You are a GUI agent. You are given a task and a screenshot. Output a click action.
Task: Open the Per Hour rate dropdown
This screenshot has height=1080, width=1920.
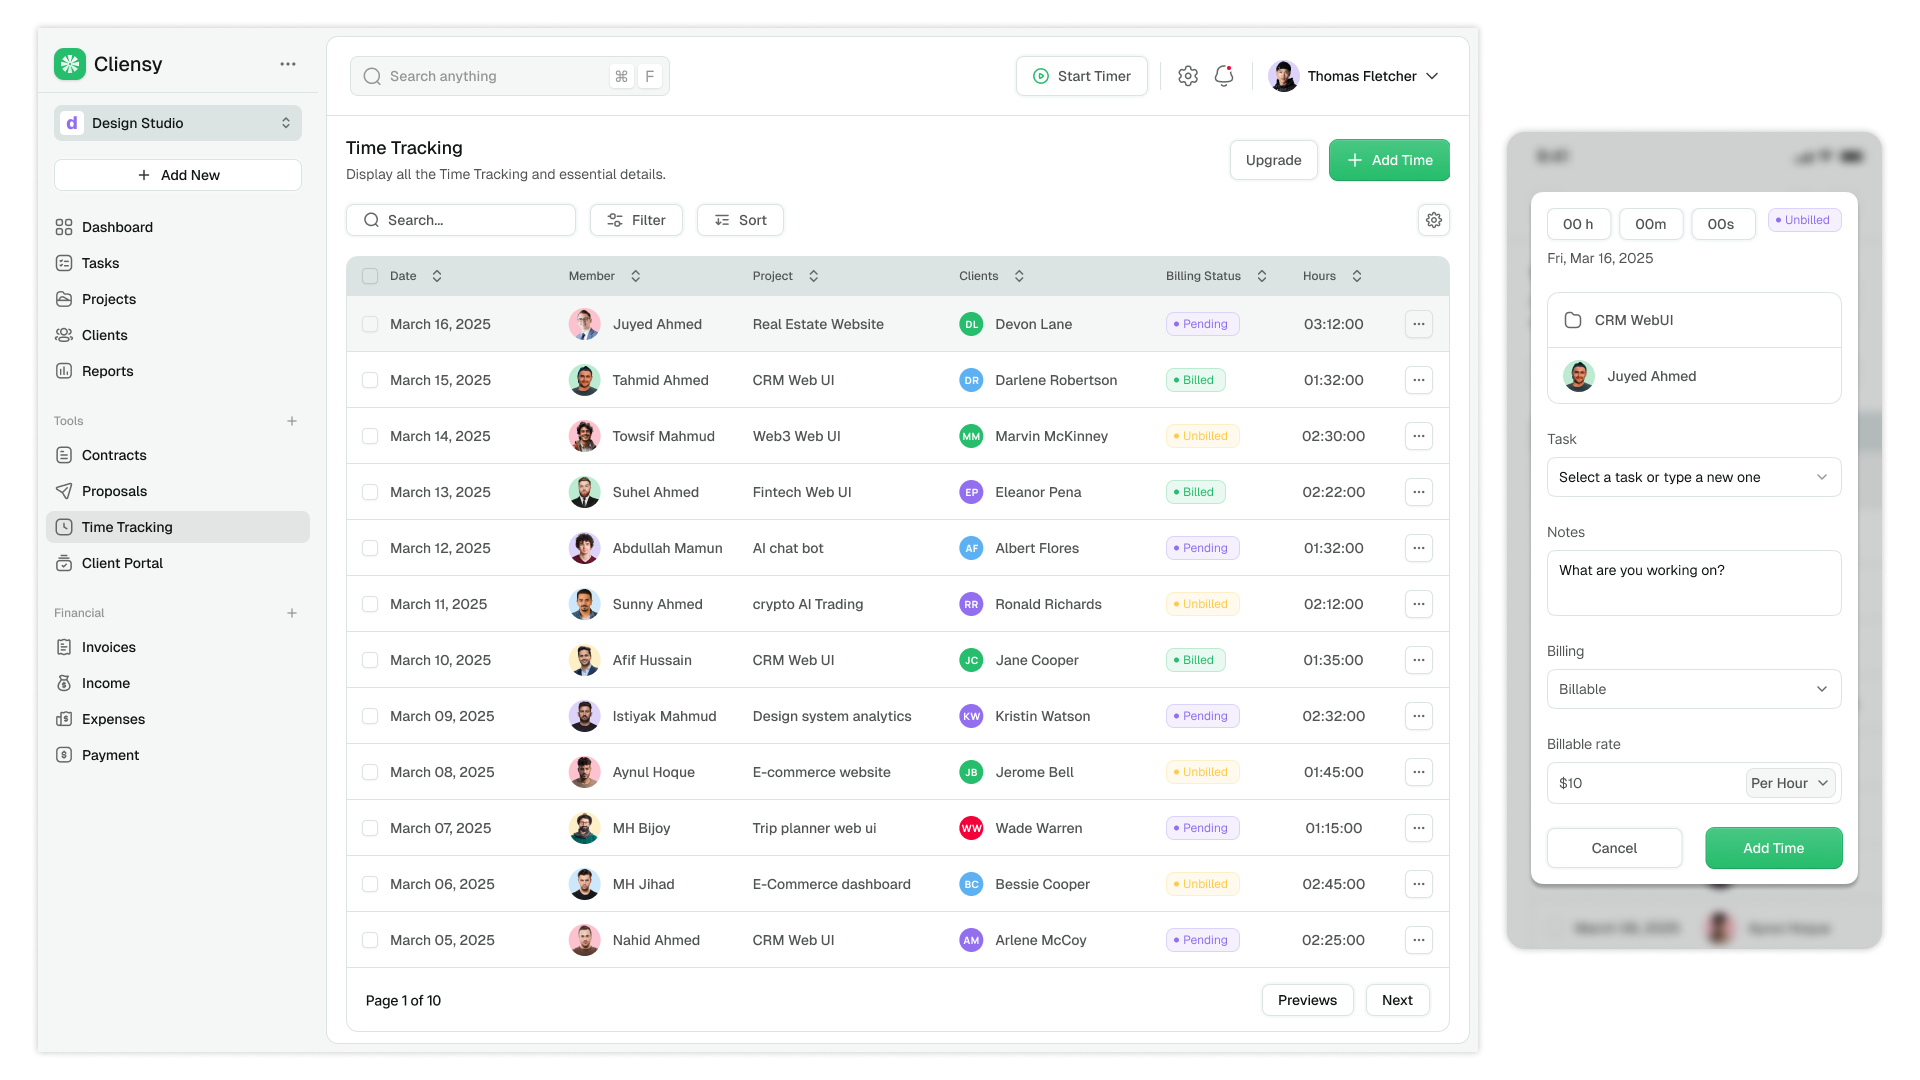pos(1790,783)
